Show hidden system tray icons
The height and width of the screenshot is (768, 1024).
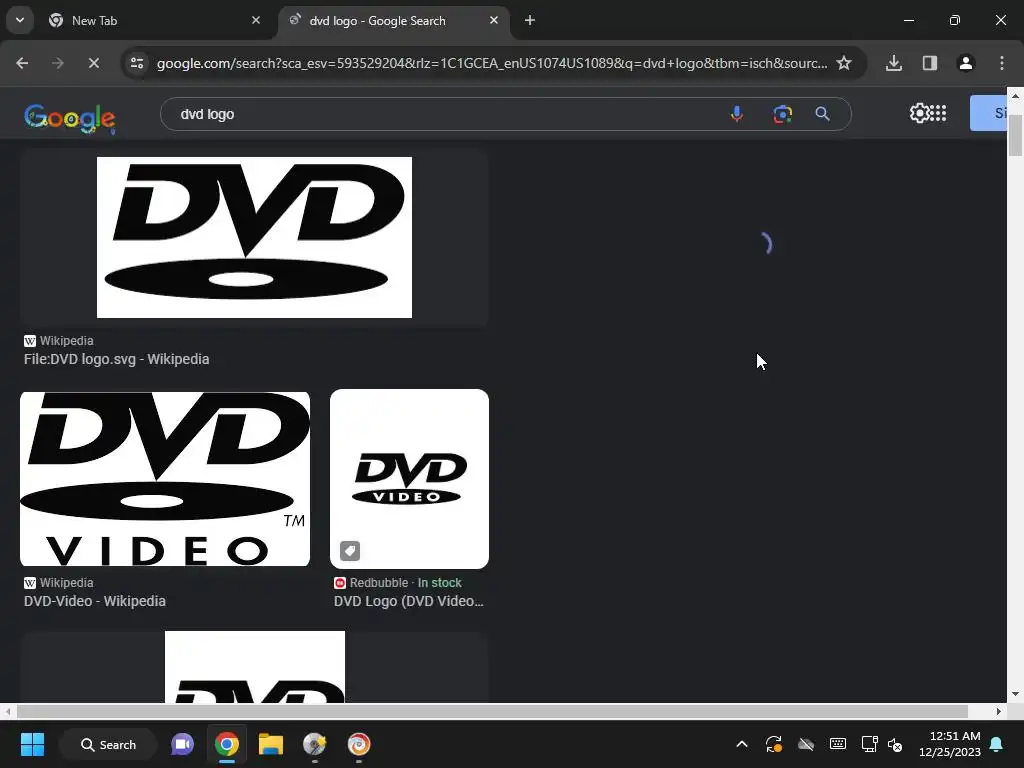[742, 744]
